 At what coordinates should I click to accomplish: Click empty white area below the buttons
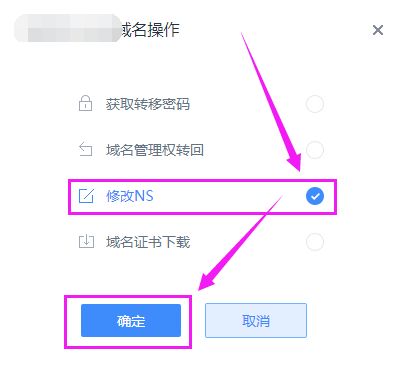click(204, 367)
